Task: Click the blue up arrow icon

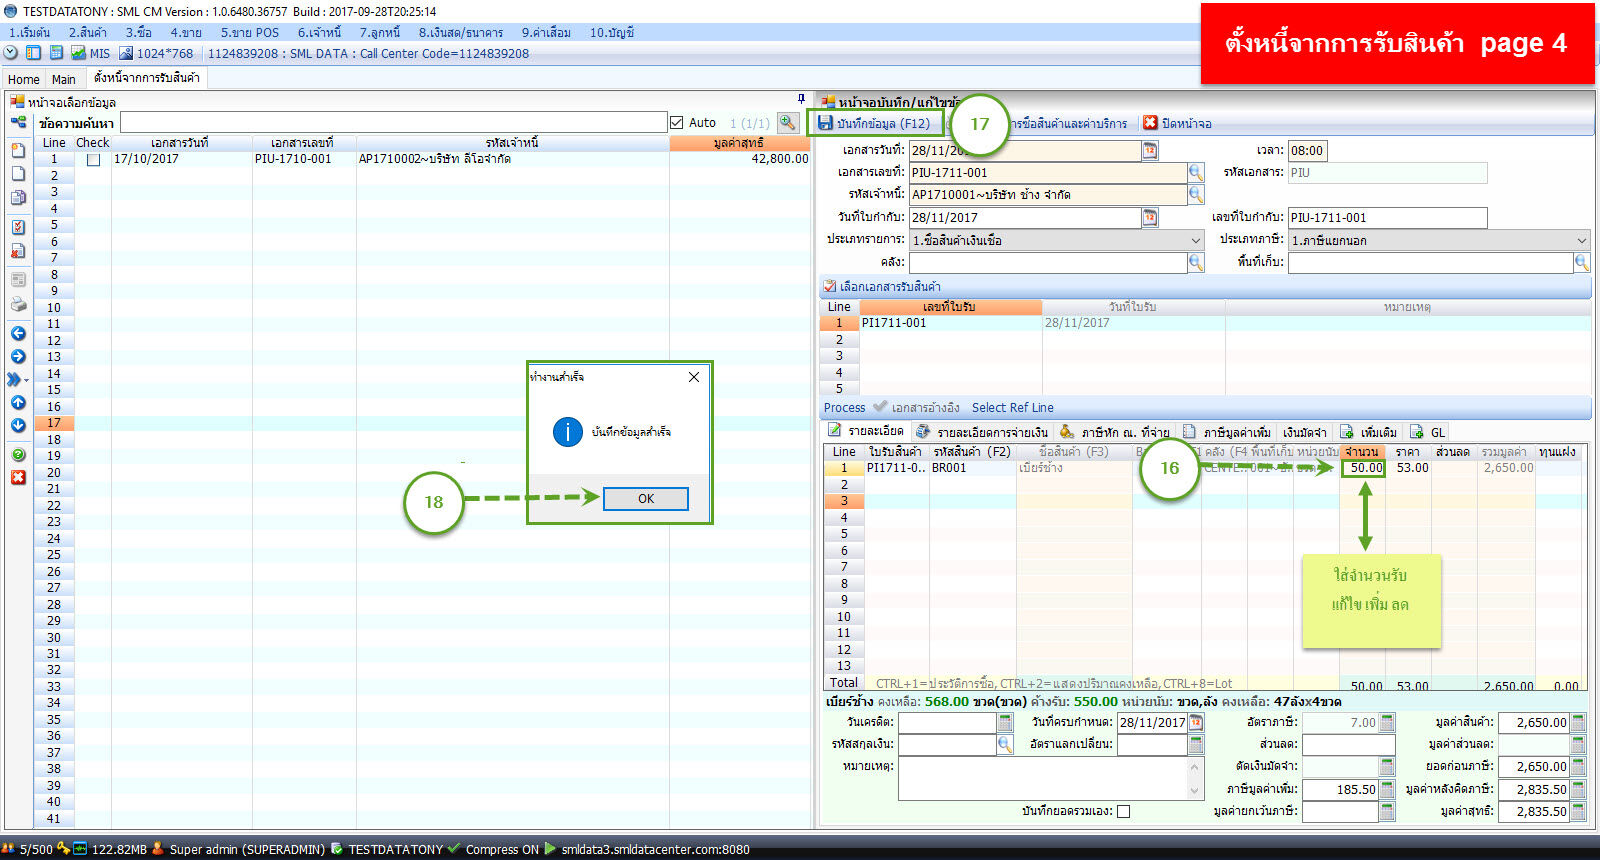Action: 18,402
